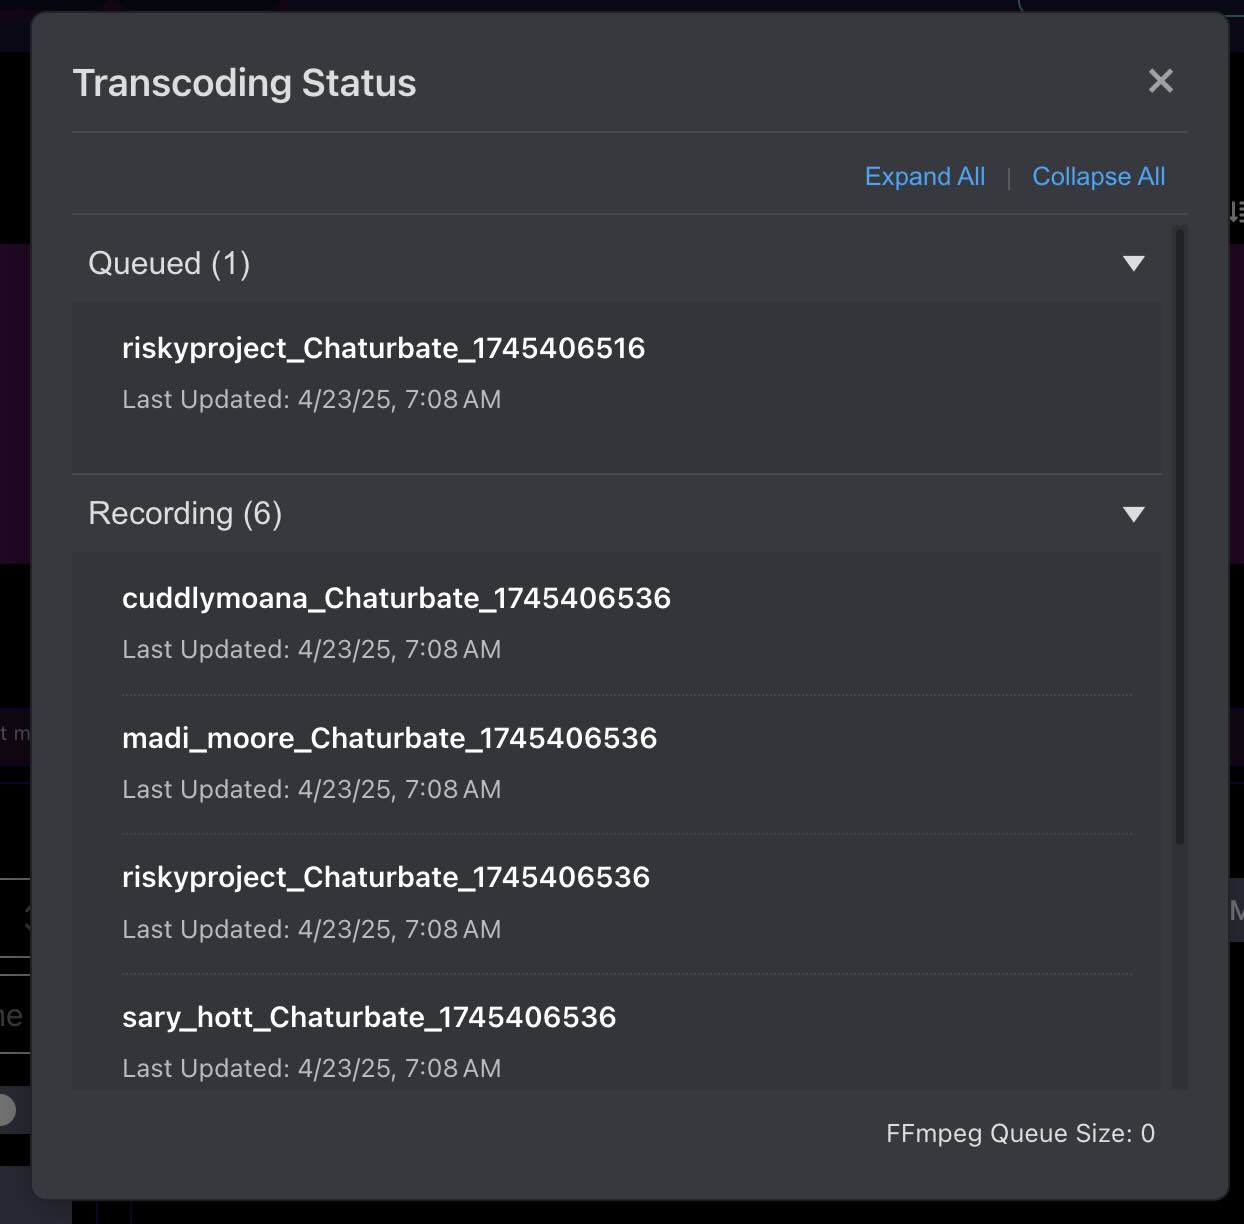1244x1224 pixels.
Task: Click the divider between Expand All and Collapse All
Action: 1009,176
